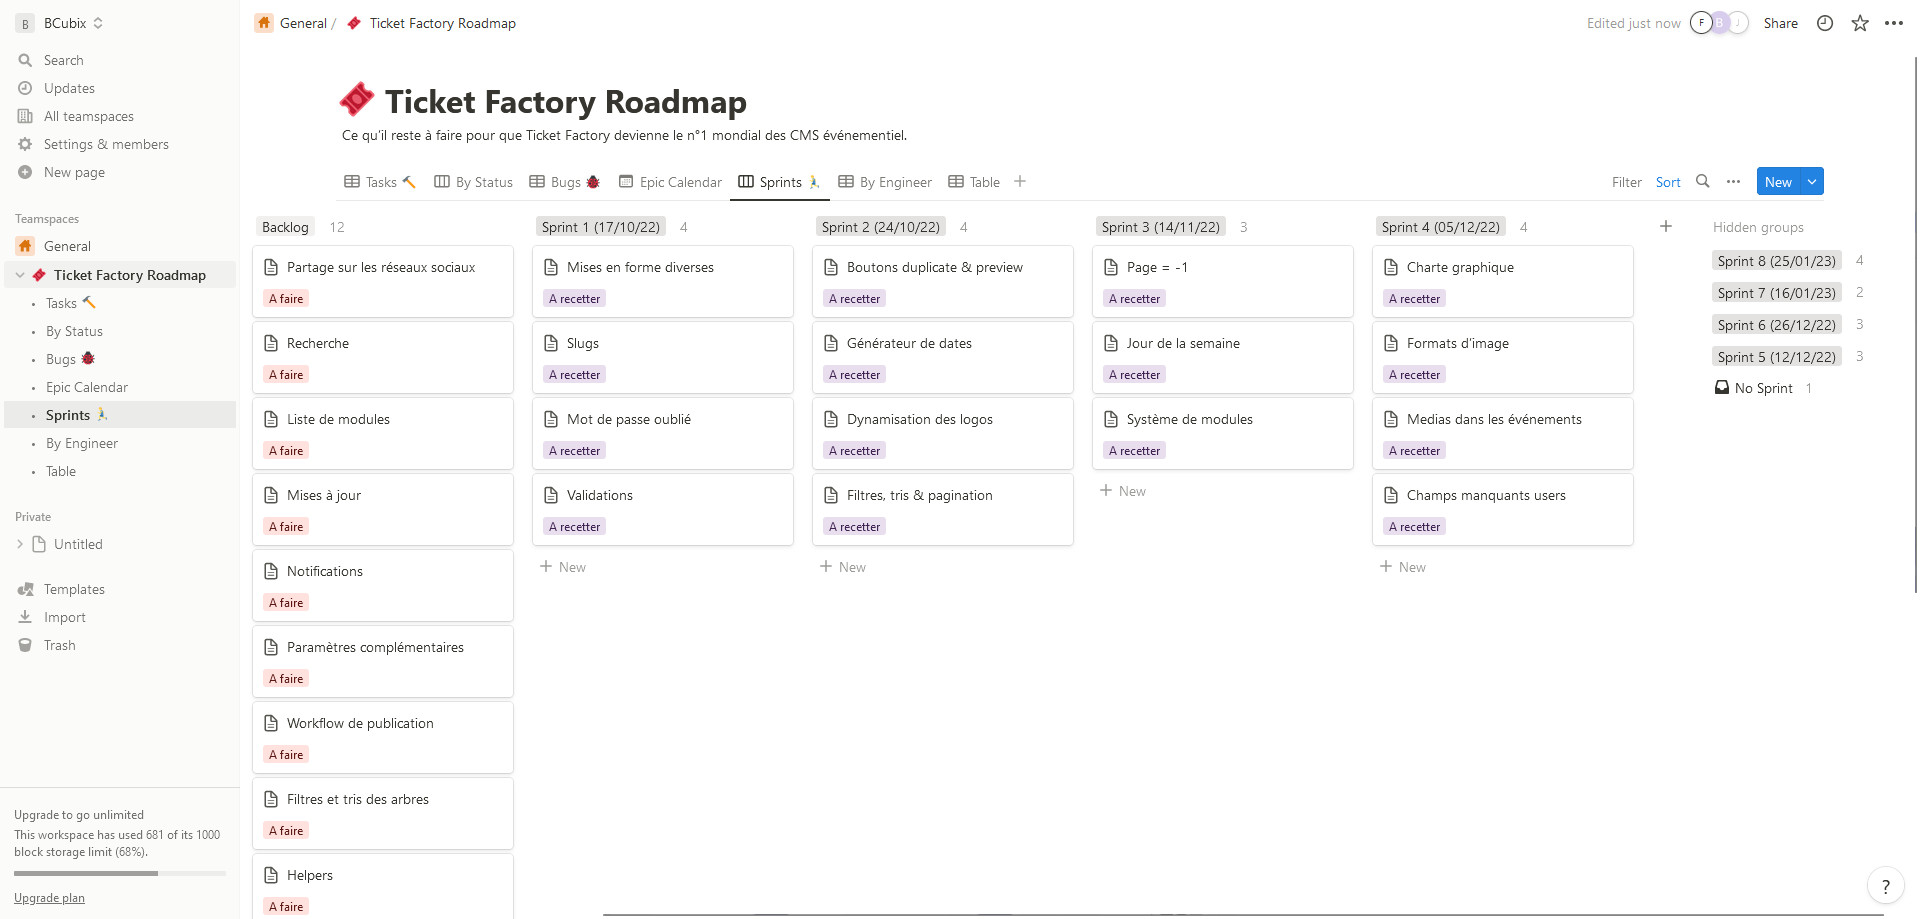Click the Filter button
The height and width of the screenshot is (919, 1920).
pyautogui.click(x=1626, y=182)
